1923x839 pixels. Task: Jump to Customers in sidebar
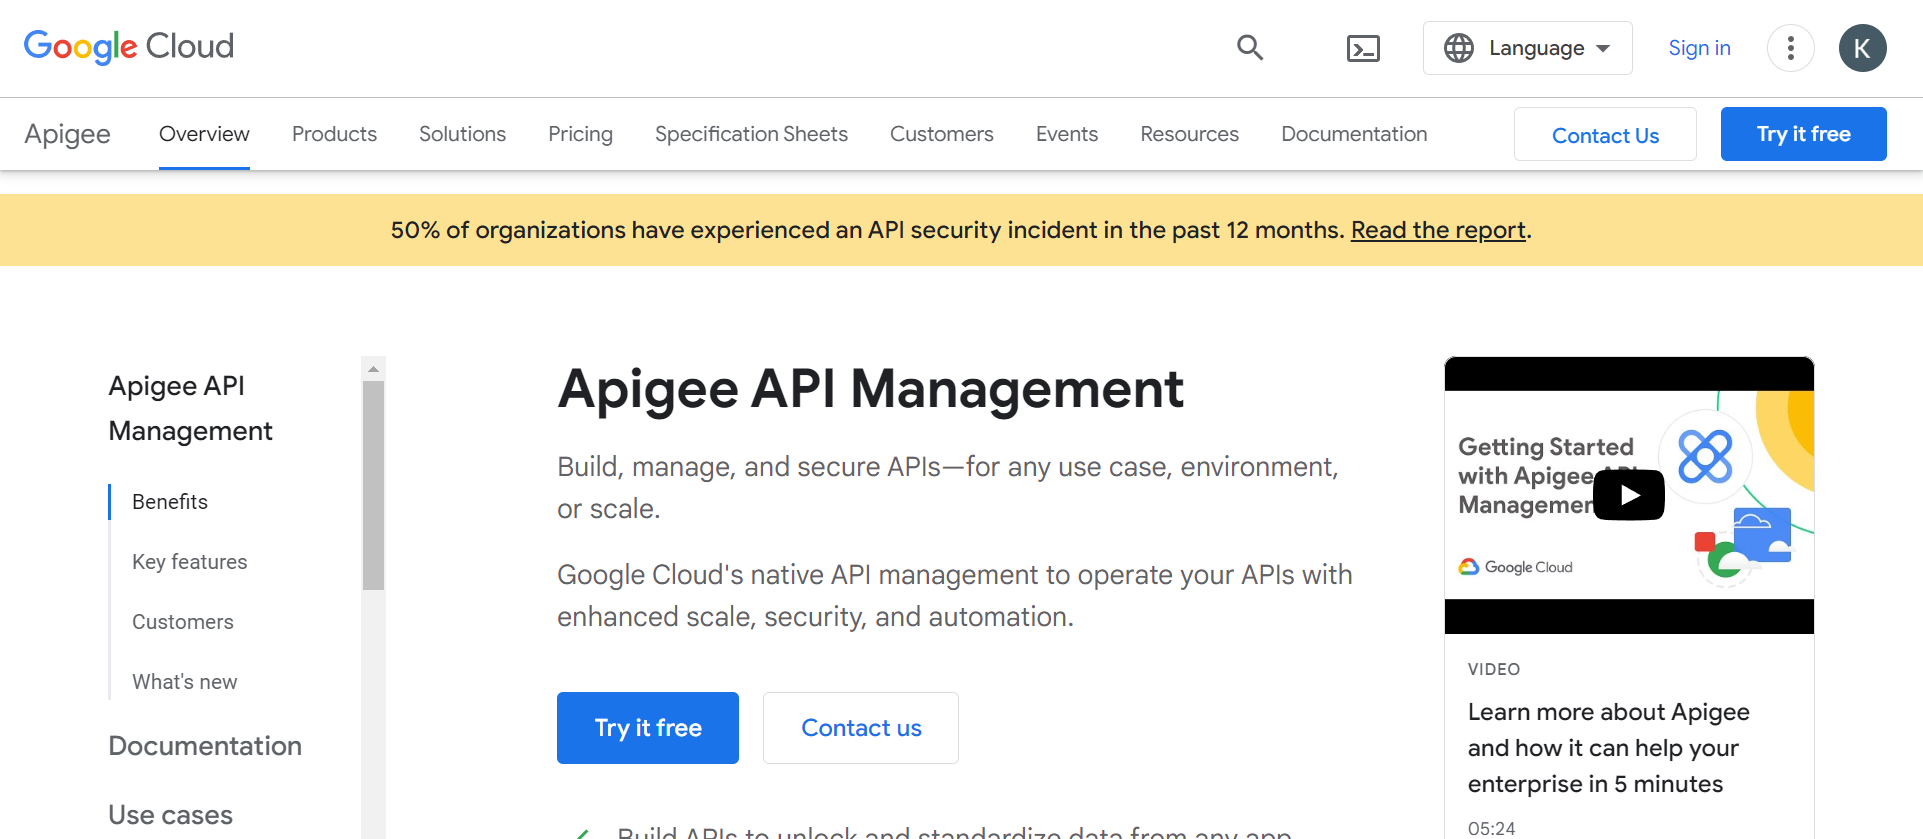[183, 622]
